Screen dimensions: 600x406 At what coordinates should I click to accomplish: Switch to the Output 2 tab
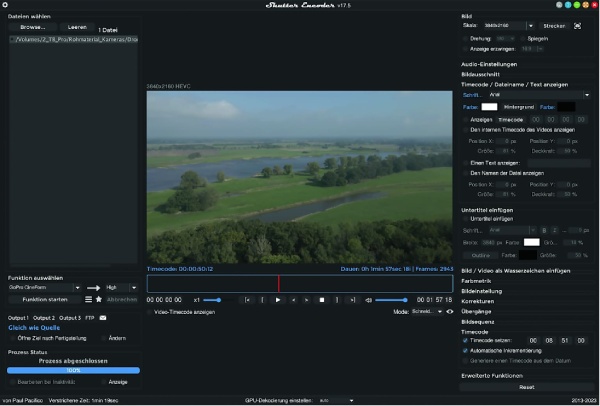coord(44,318)
